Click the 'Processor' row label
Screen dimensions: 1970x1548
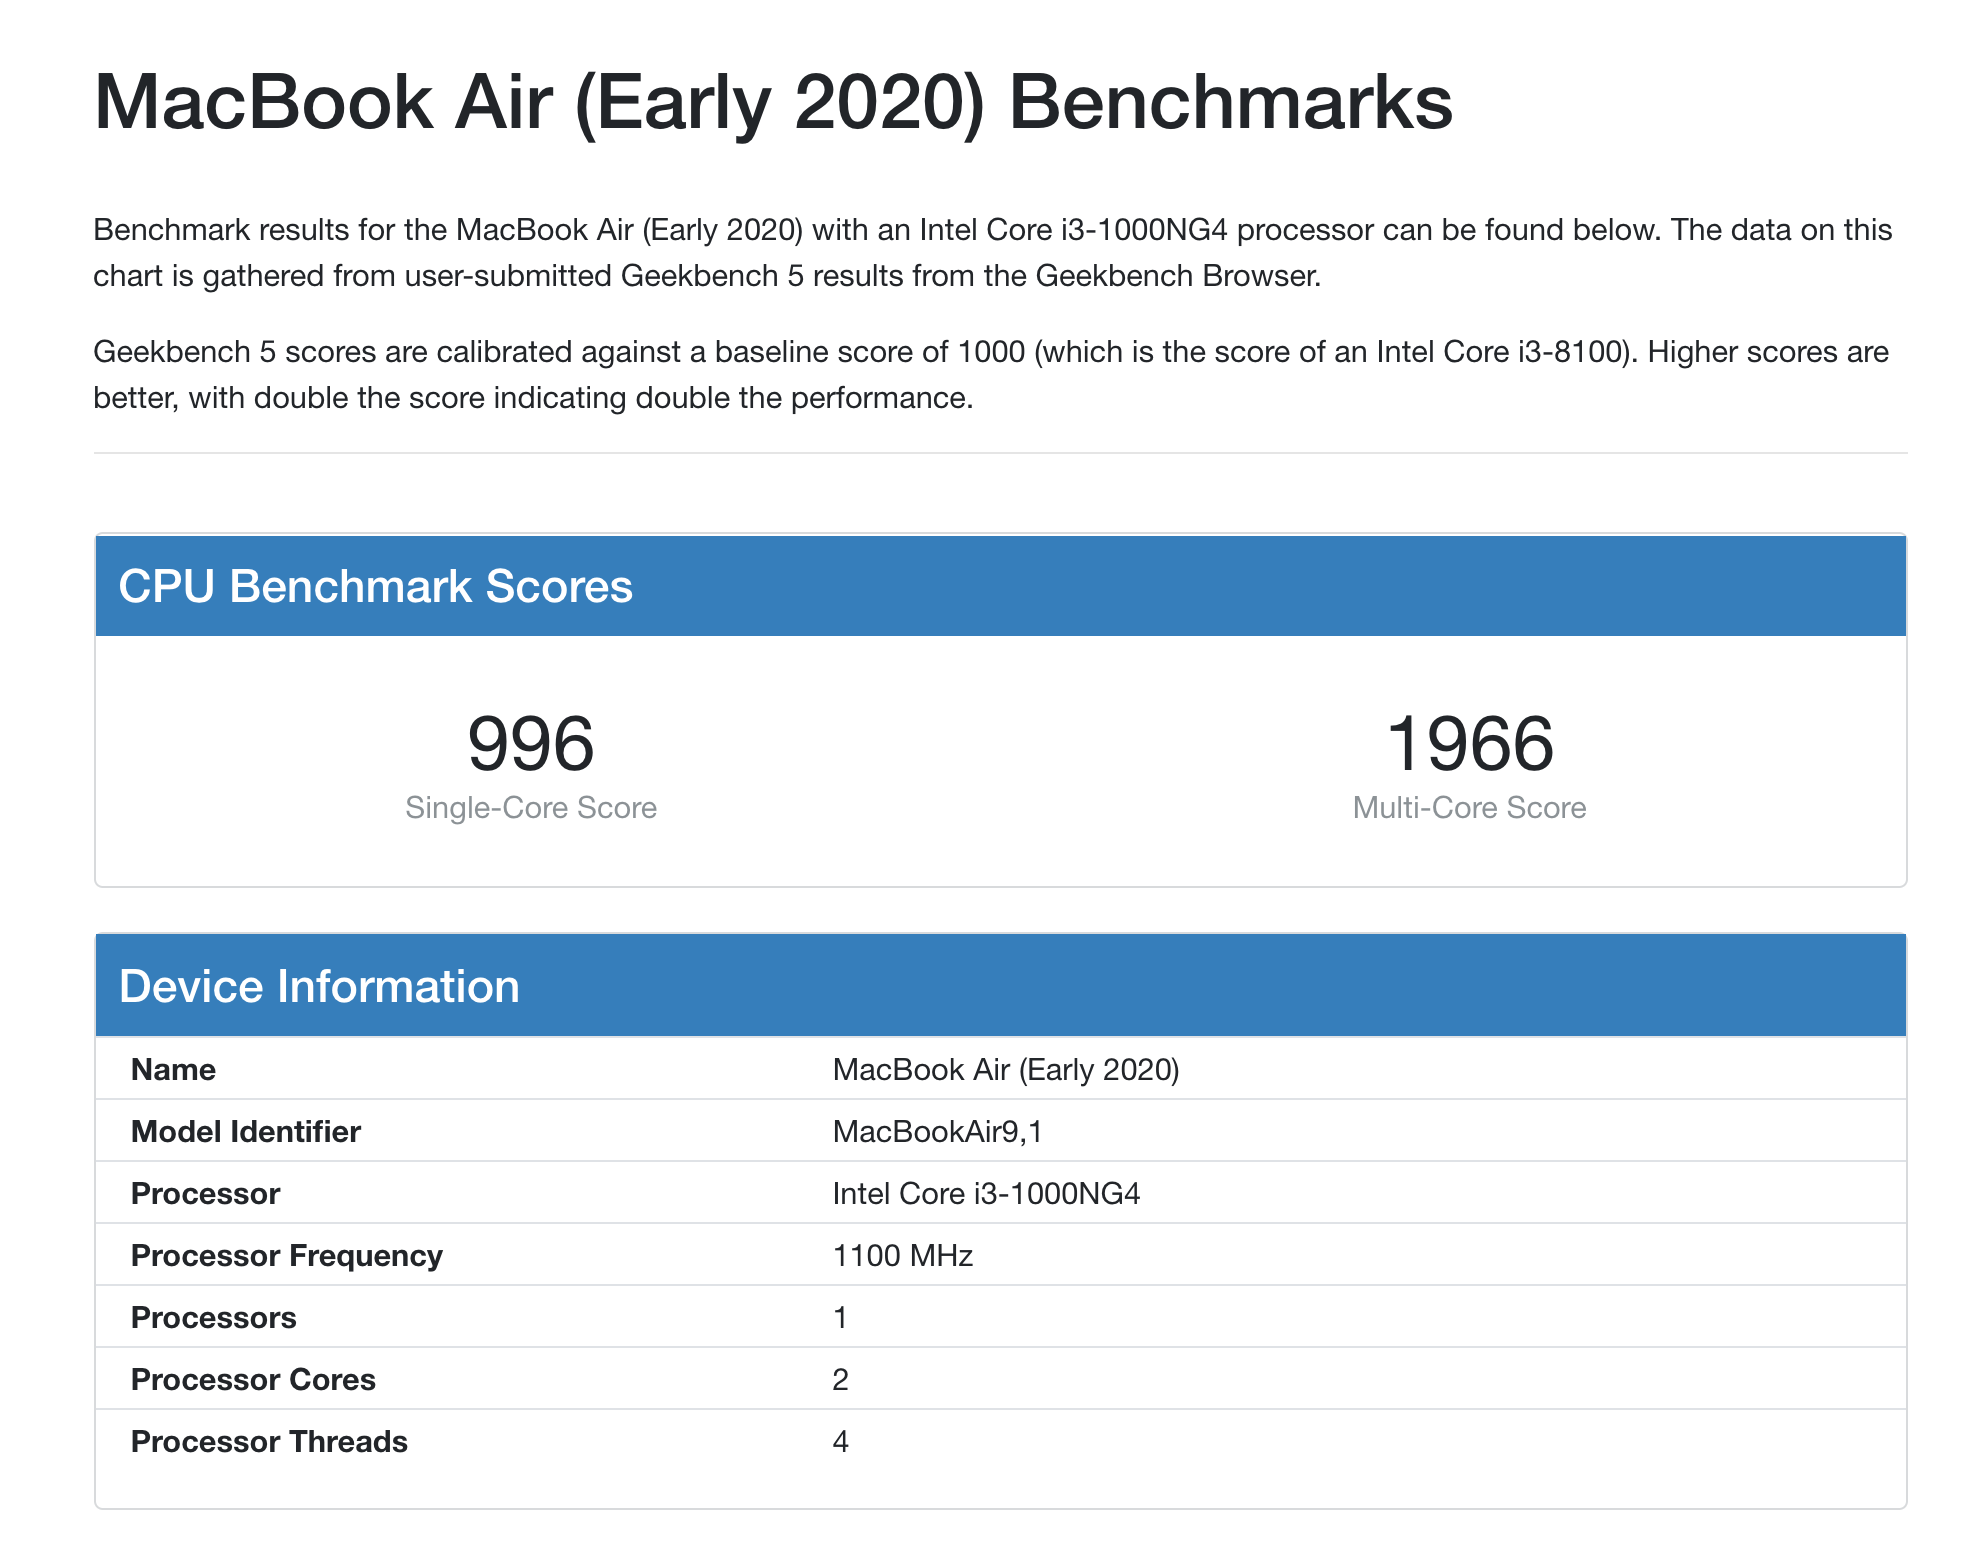[x=205, y=1194]
